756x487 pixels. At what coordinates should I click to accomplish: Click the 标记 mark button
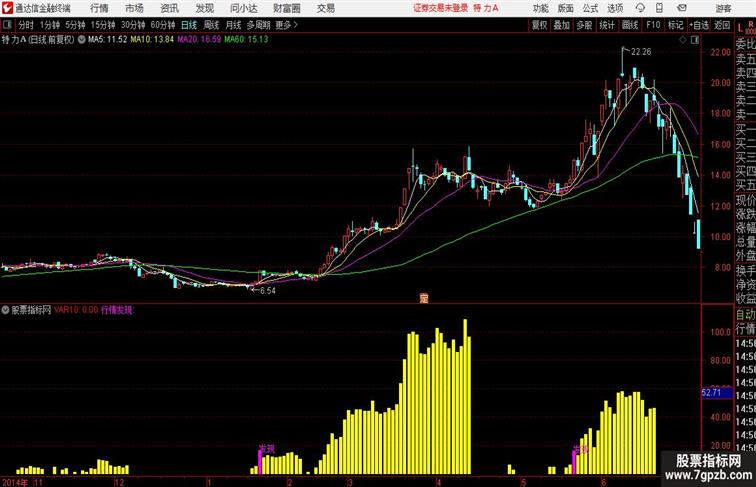point(675,25)
